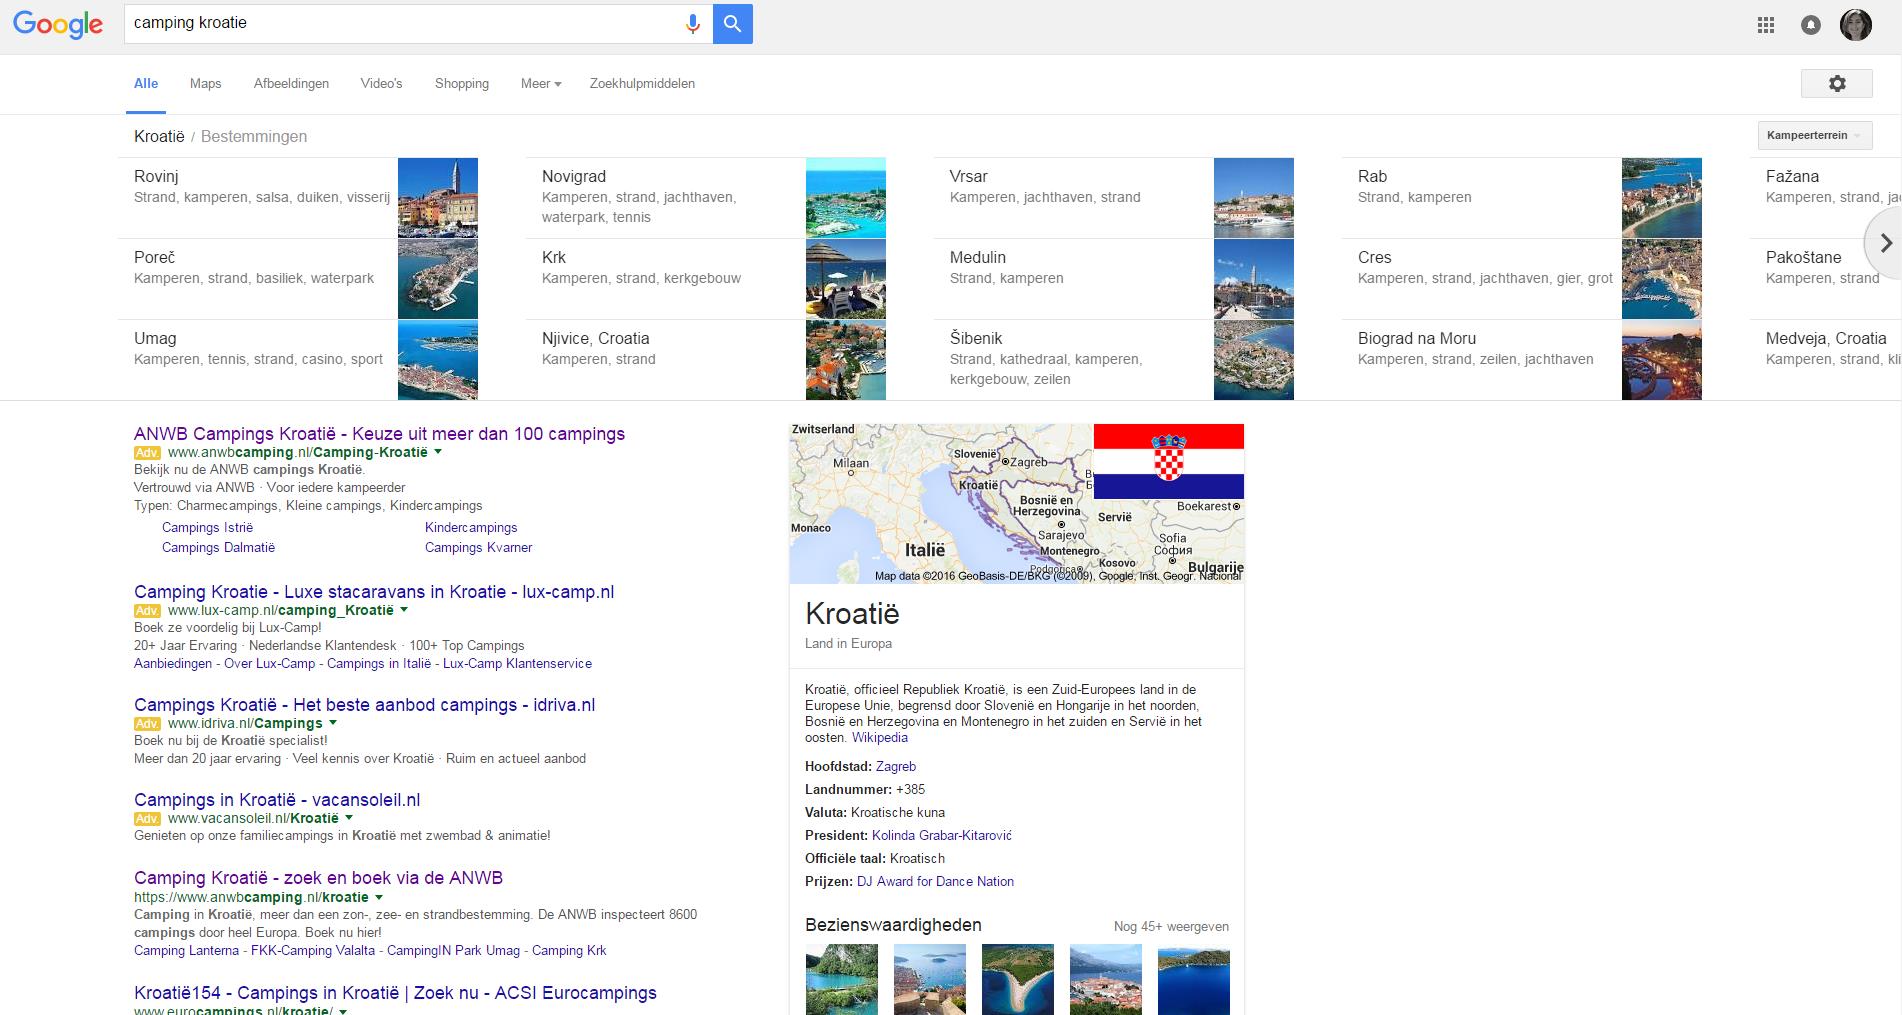Open ANWB Campings Kroatië ad headline
The width and height of the screenshot is (1902, 1015).
[x=379, y=434]
